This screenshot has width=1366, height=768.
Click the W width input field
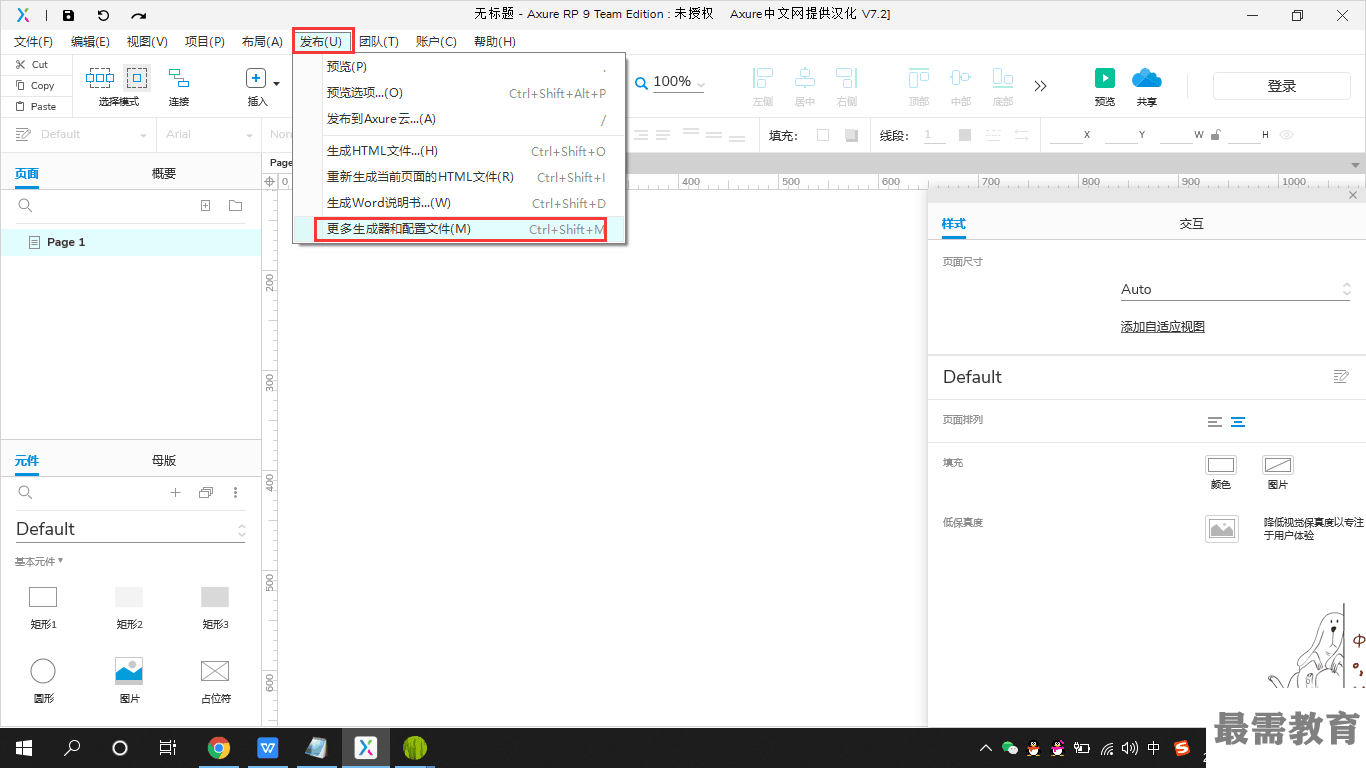click(1177, 135)
